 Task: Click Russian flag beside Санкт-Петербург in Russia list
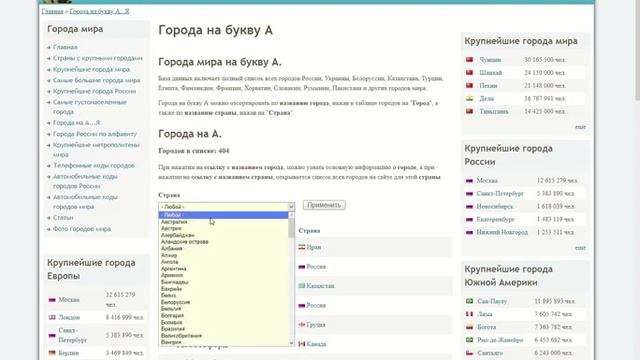tap(469, 193)
